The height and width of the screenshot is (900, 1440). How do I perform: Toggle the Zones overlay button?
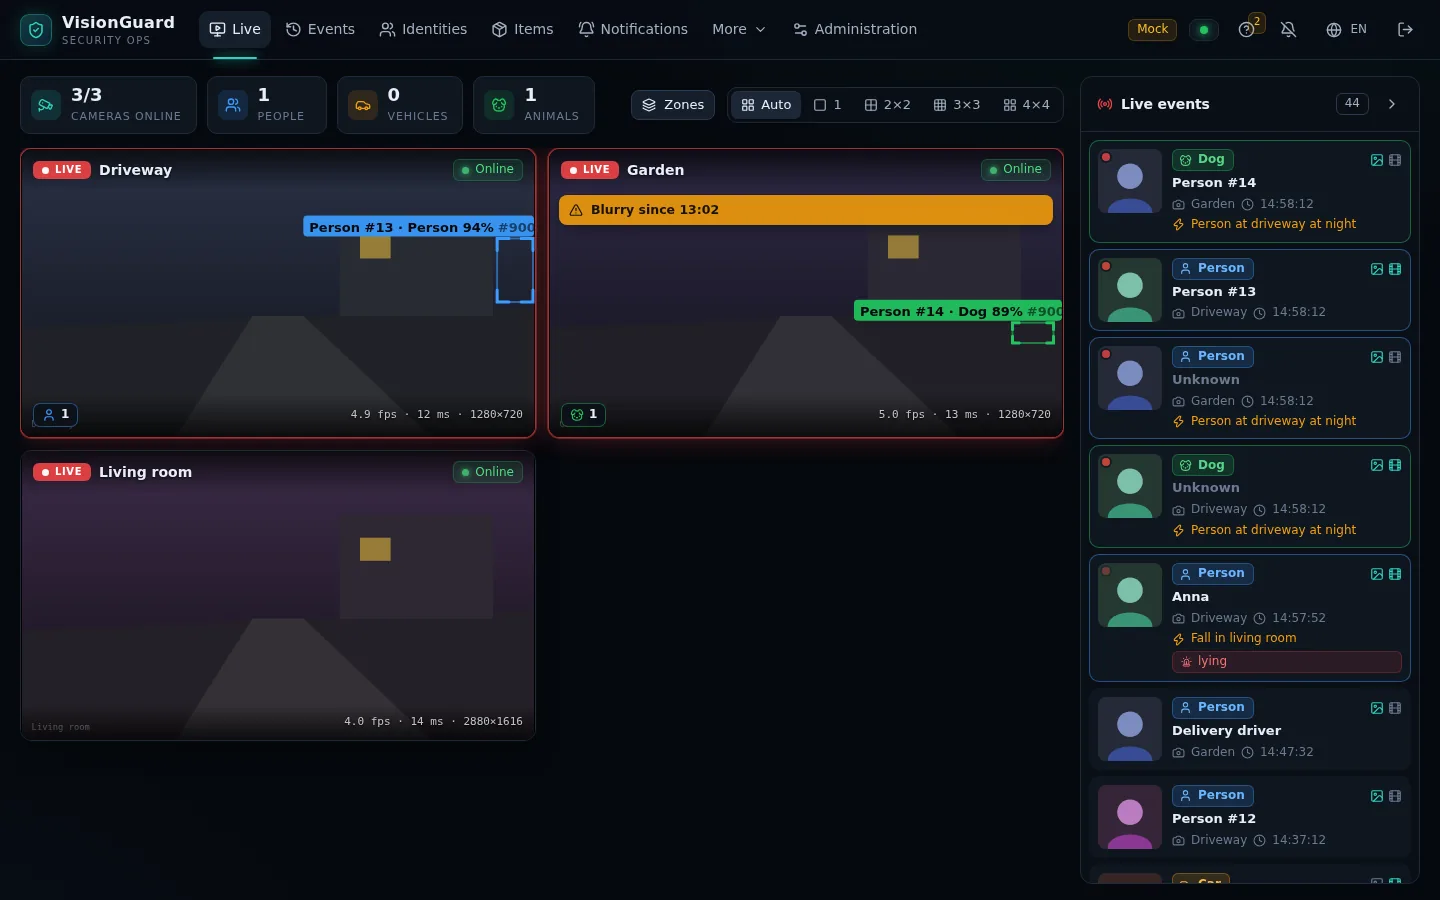pyautogui.click(x=673, y=105)
